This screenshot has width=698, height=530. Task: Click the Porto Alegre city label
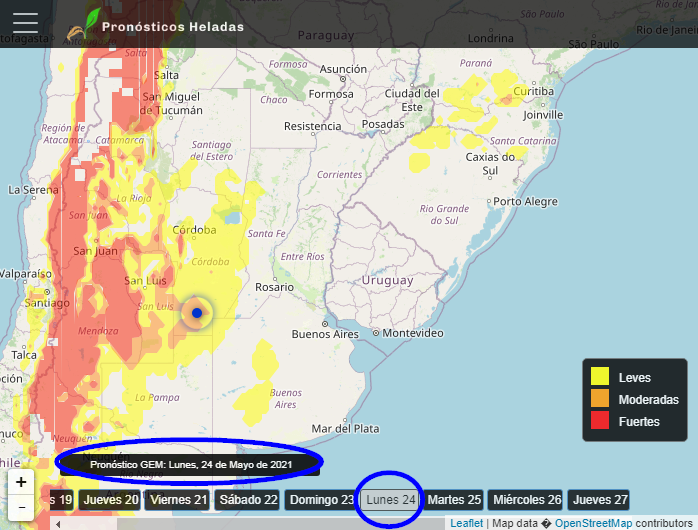[x=525, y=202]
